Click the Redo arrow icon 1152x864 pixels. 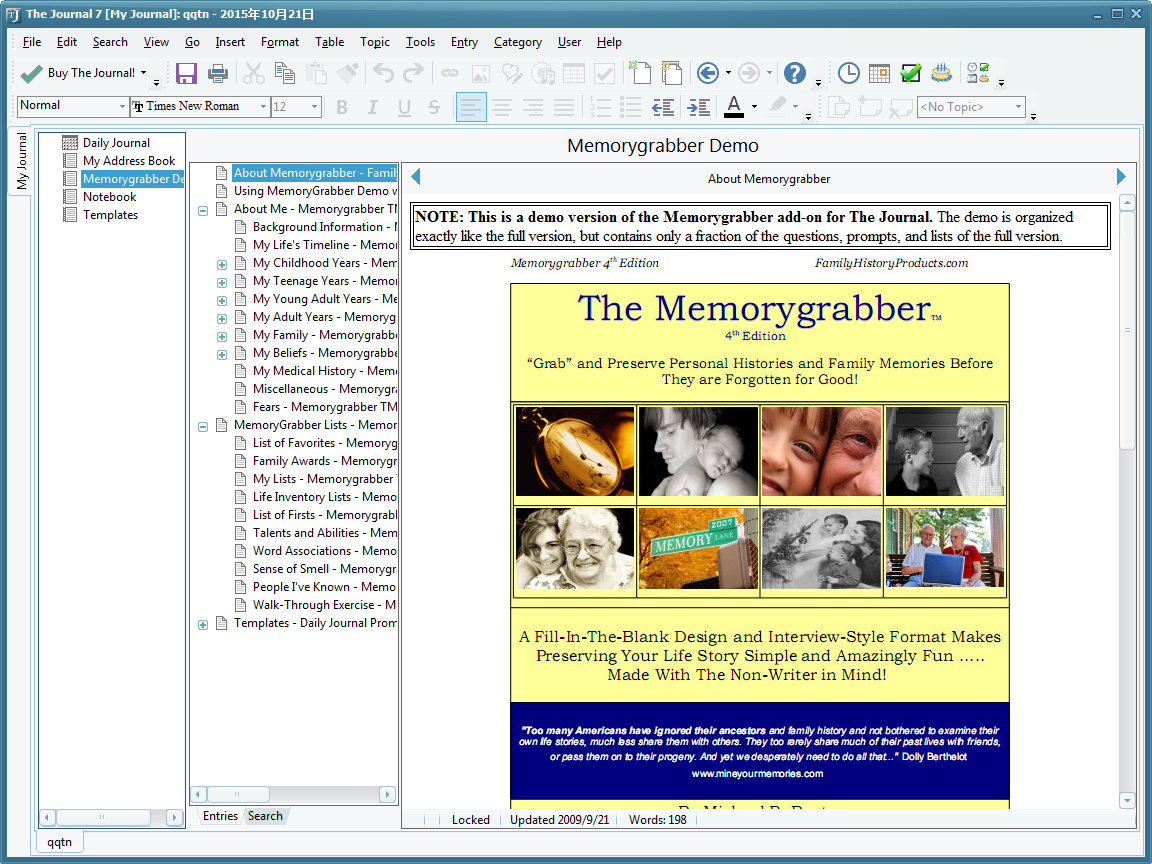point(414,73)
